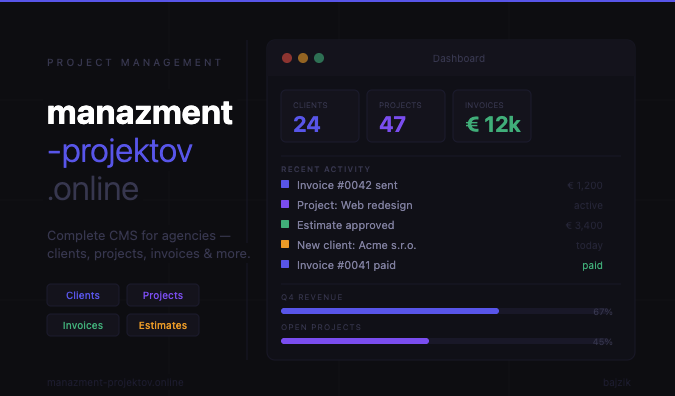Click the green maximize dot in Dashboard window
This screenshot has height=396, width=675.
coord(319,58)
